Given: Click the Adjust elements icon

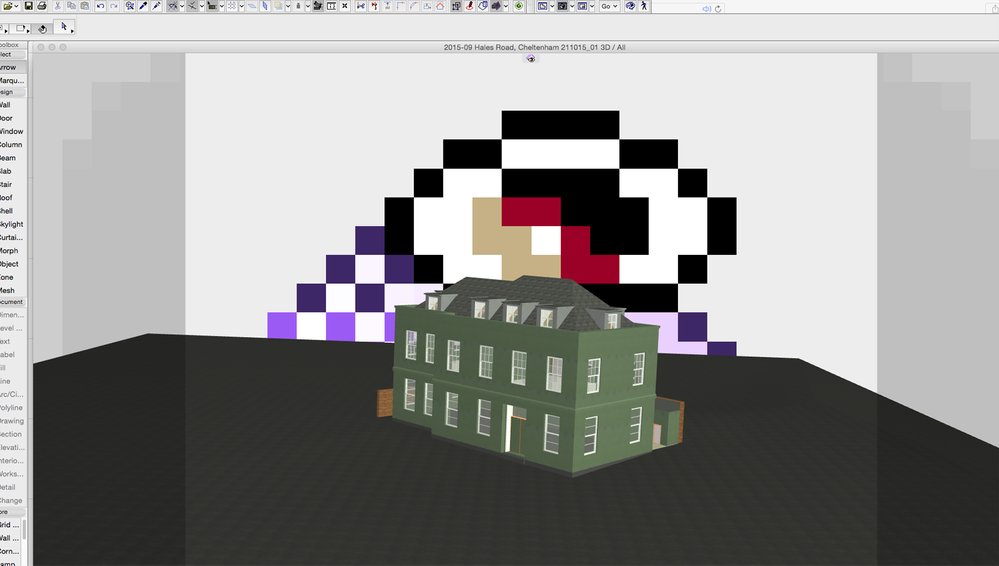Looking at the screenshot, I should [387, 6].
